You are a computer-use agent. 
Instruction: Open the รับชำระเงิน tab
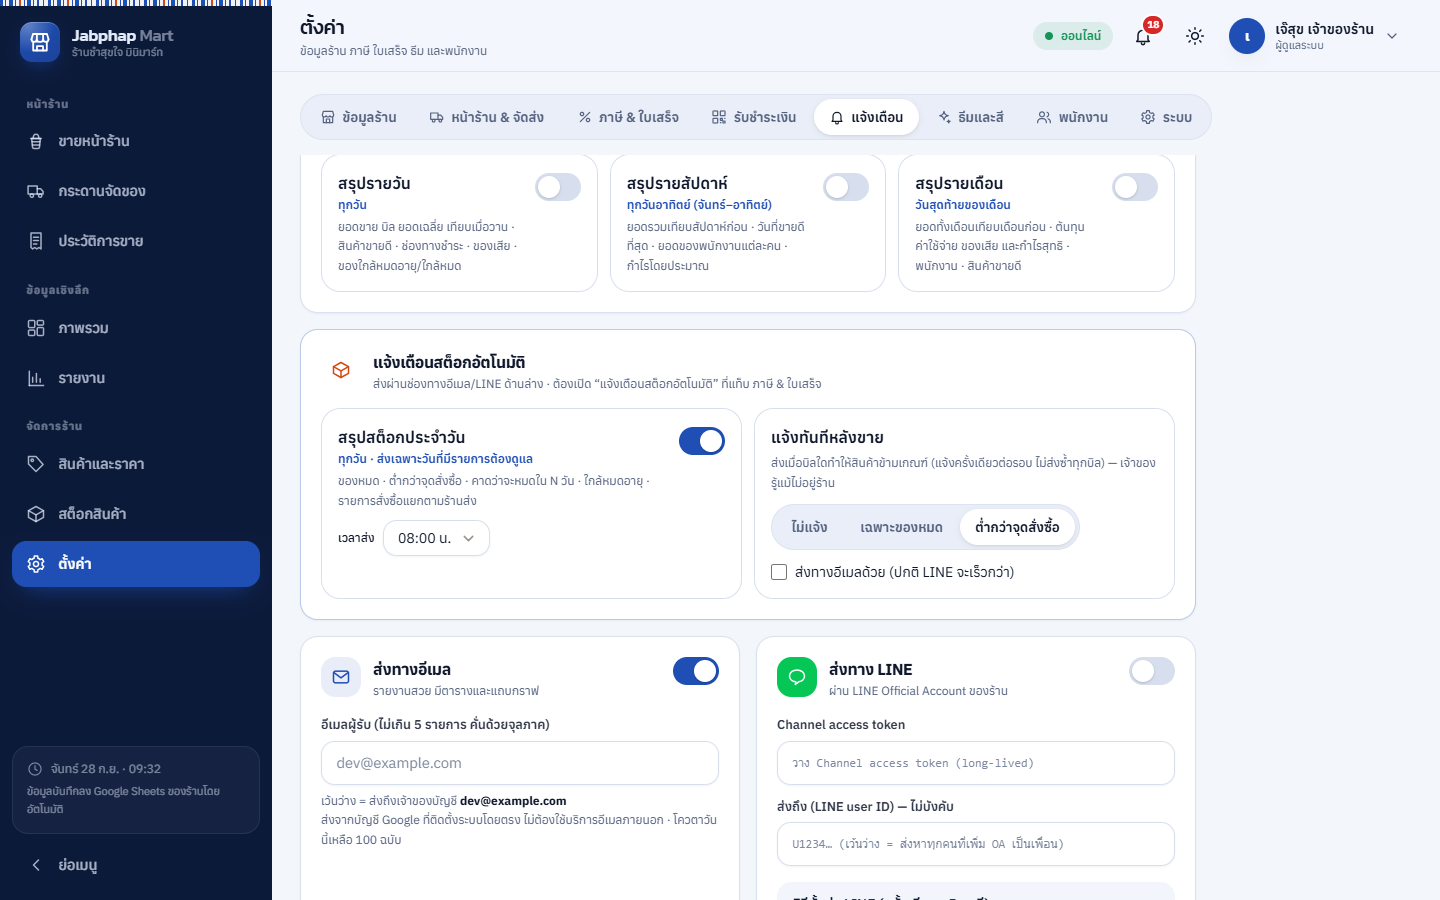pos(754,117)
